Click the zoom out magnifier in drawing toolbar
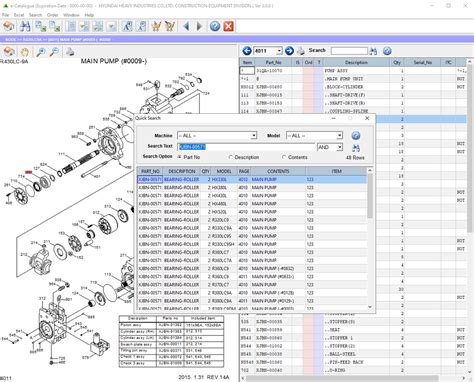The image size is (474, 382). (54, 52)
